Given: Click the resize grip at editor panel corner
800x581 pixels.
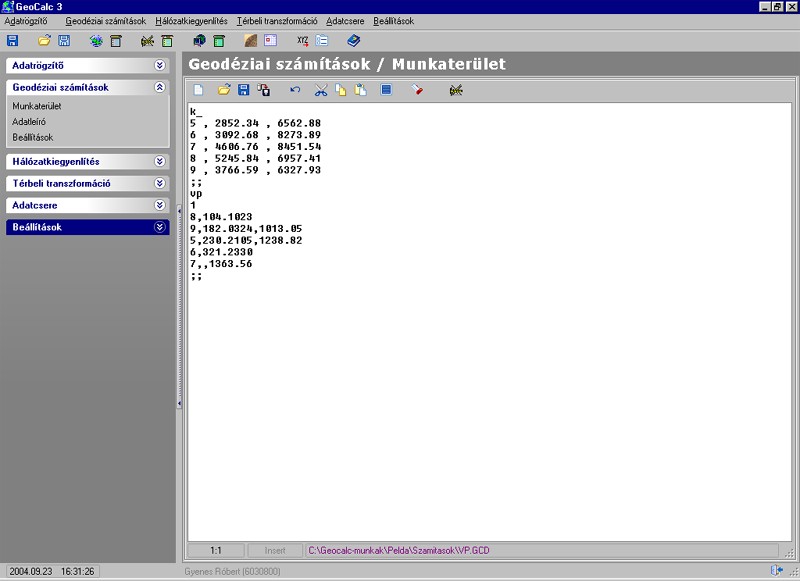Looking at the screenshot, I should pos(789,552).
